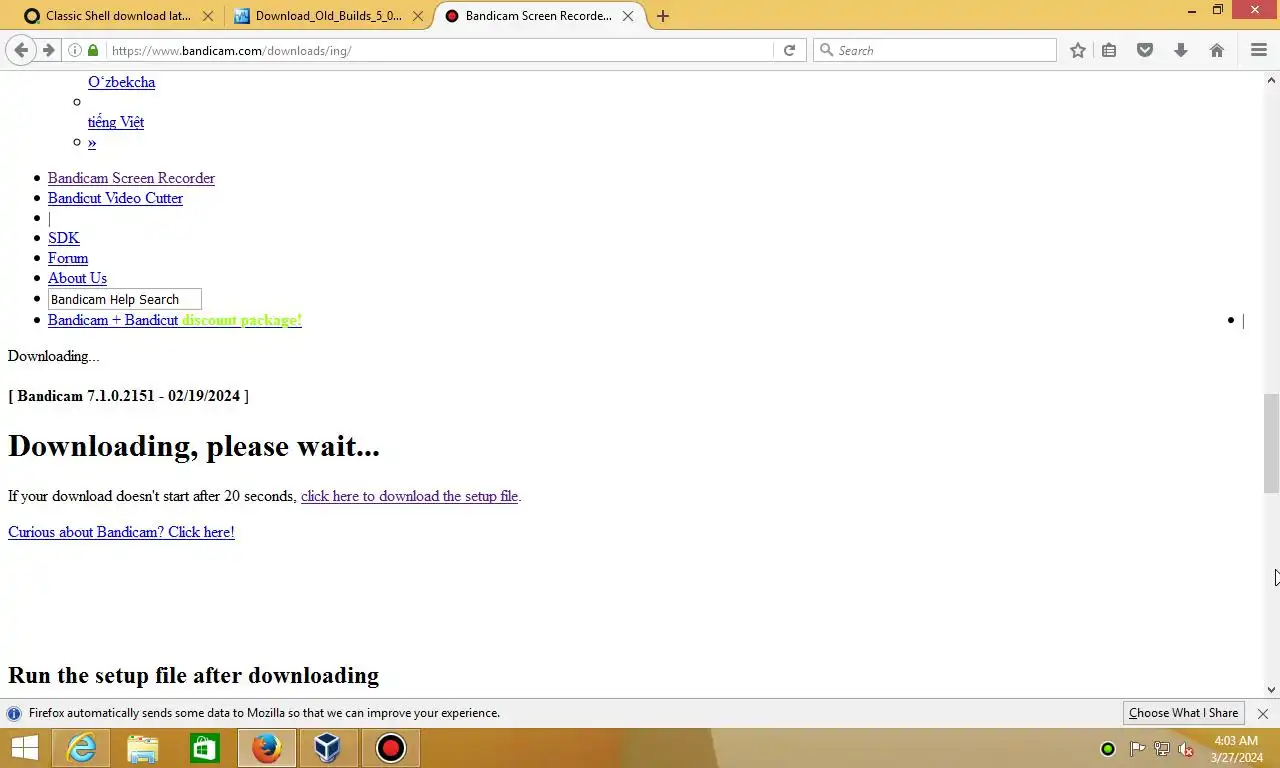
Task: Click the Bandicam 7.1.0.2151 version text
Action: pyautogui.click(x=128, y=396)
